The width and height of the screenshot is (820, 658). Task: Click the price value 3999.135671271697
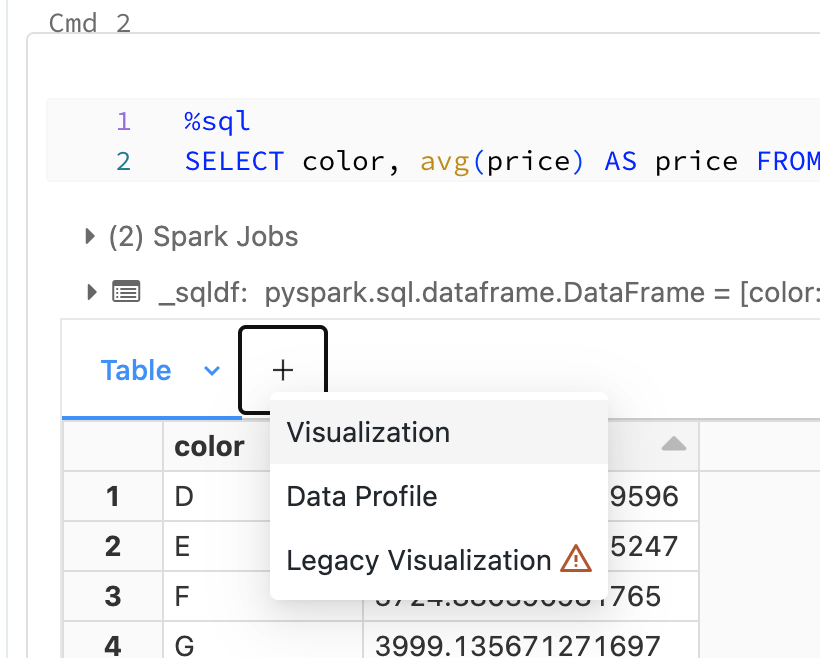coord(516,646)
